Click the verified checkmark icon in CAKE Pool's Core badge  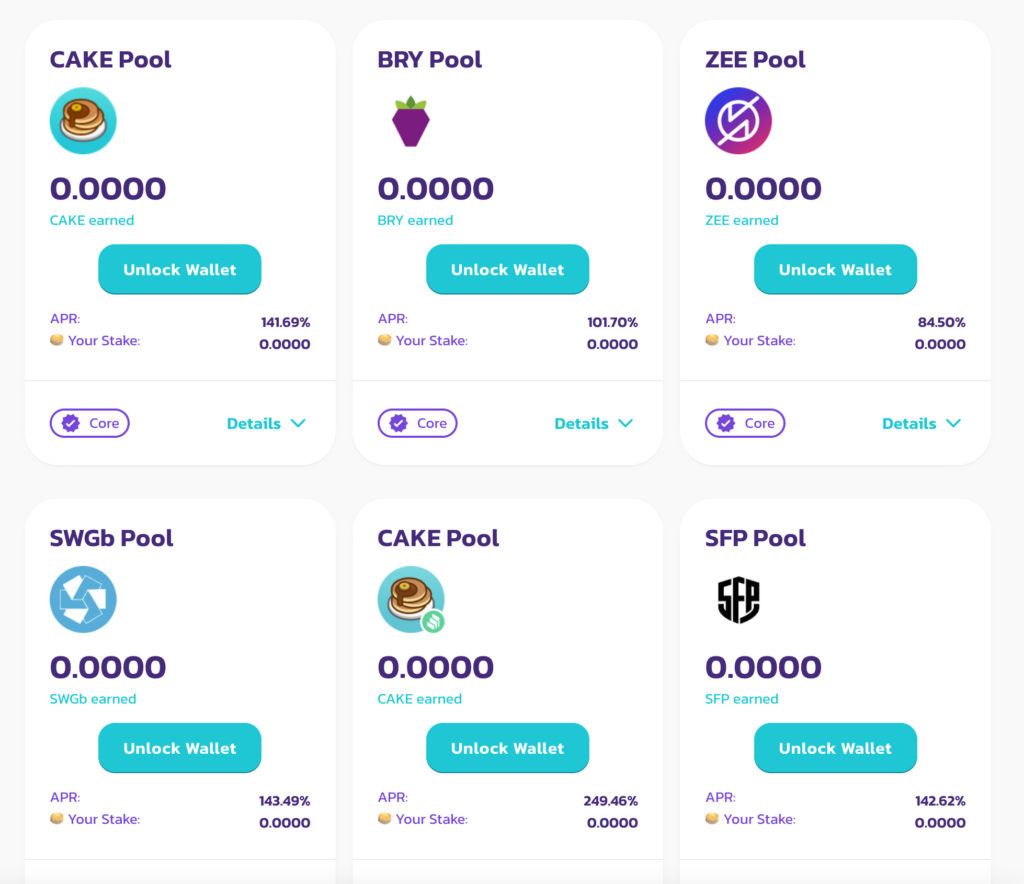[71, 423]
